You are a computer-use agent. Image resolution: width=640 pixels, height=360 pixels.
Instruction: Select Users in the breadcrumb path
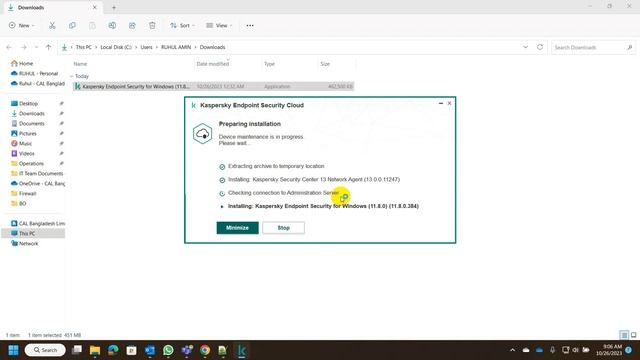coord(146,47)
